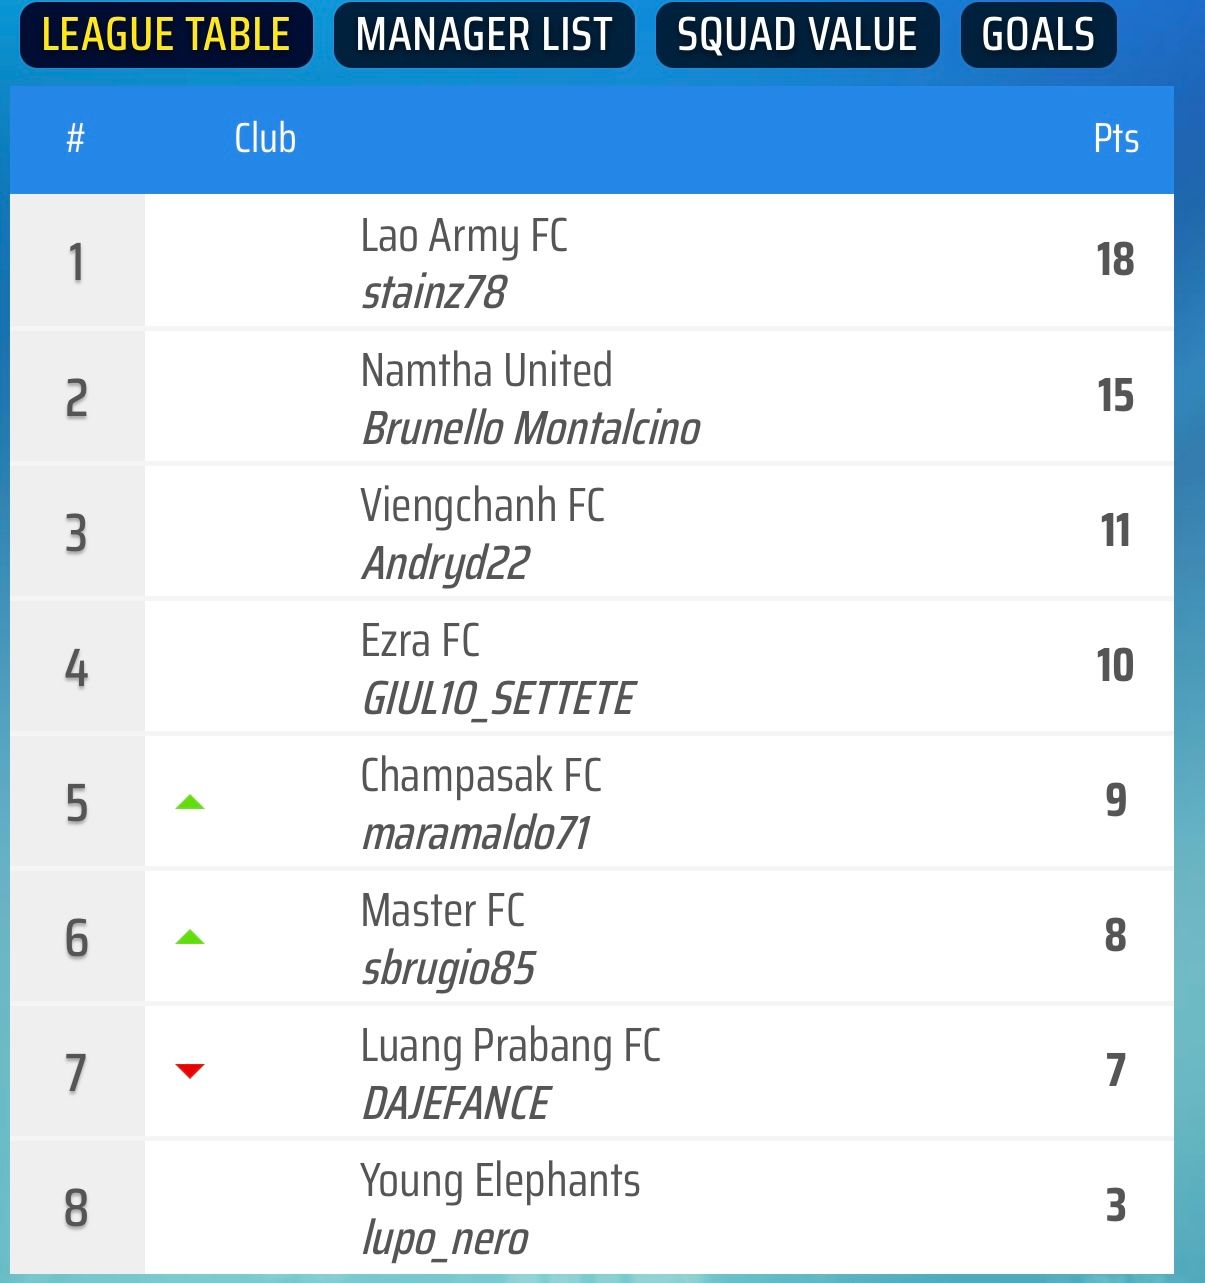This screenshot has width=1205, height=1283.
Task: Select the Lao Army FC club row
Action: coord(591,261)
